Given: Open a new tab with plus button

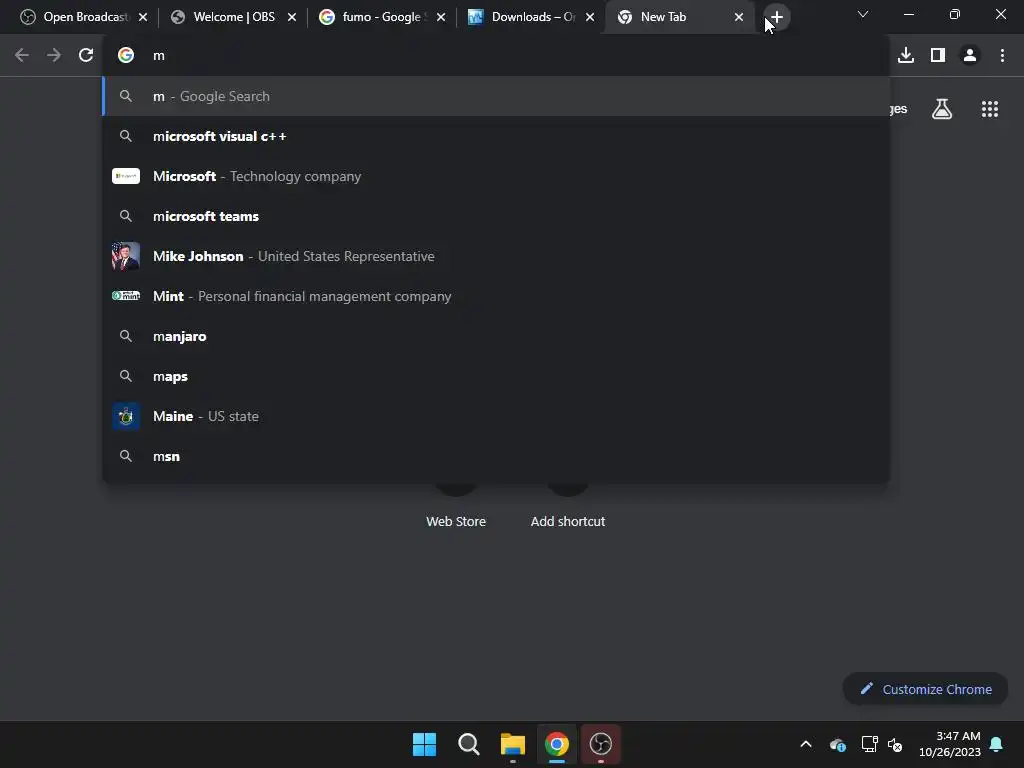Looking at the screenshot, I should pyautogui.click(x=776, y=17).
